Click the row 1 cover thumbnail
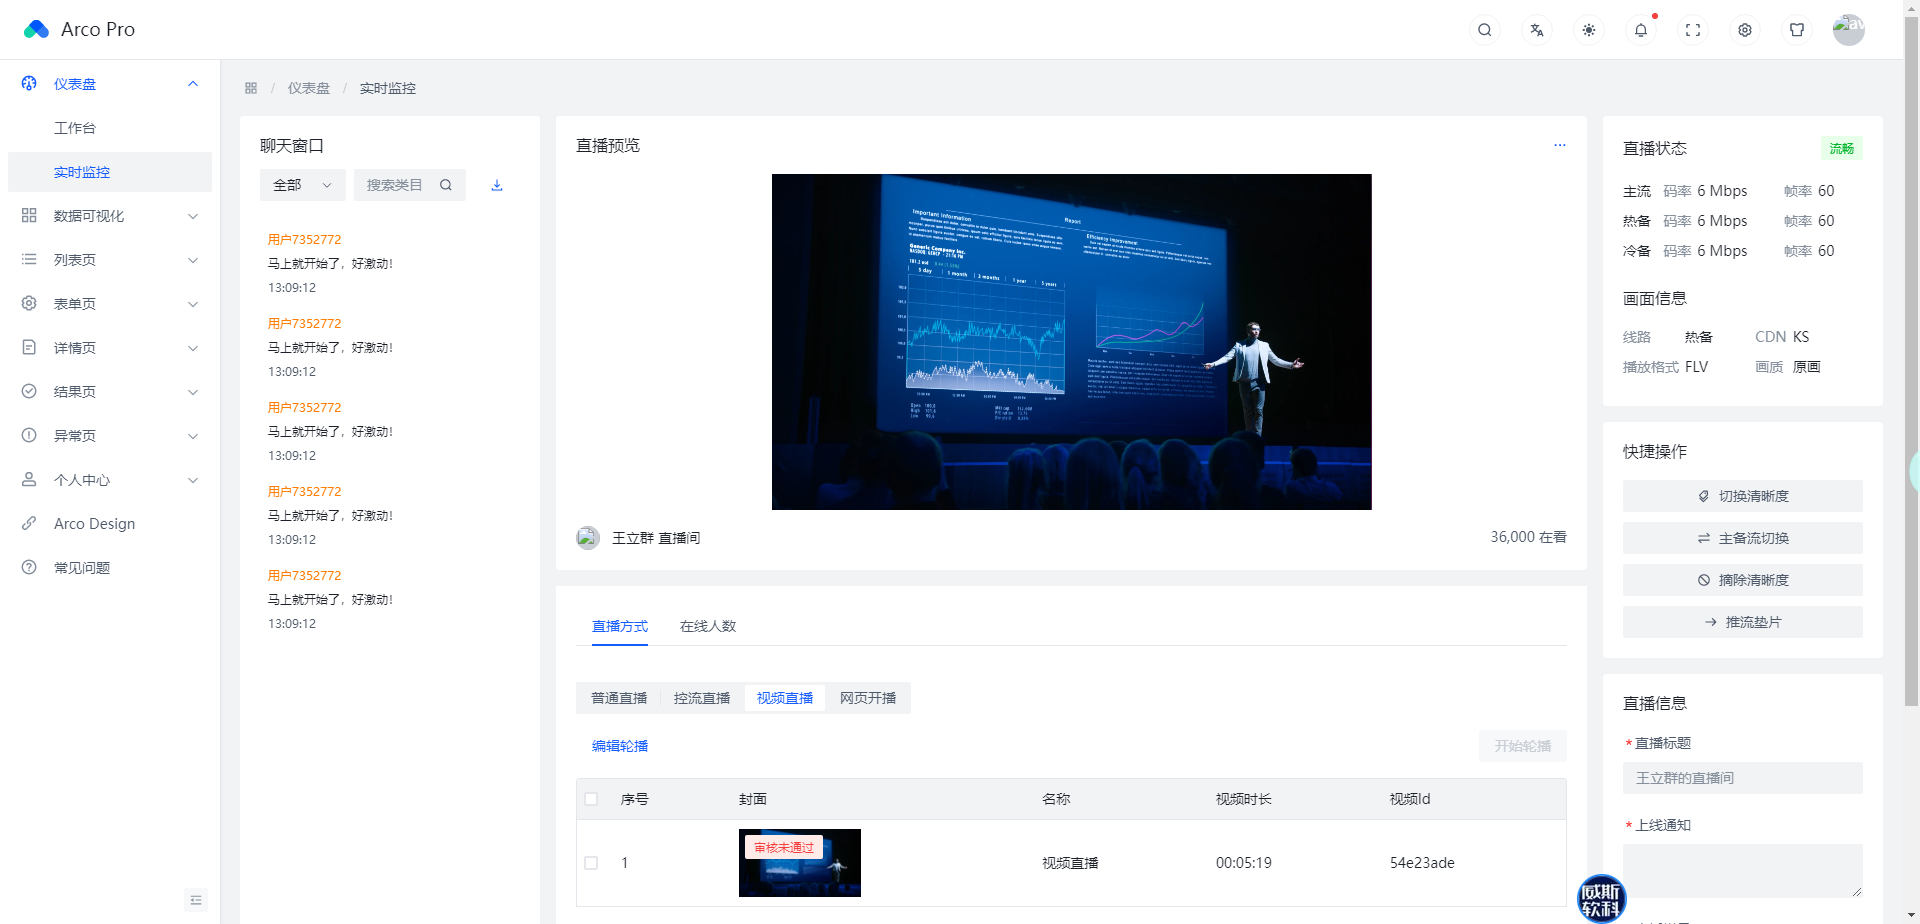This screenshot has width=1920, height=924. click(800, 863)
